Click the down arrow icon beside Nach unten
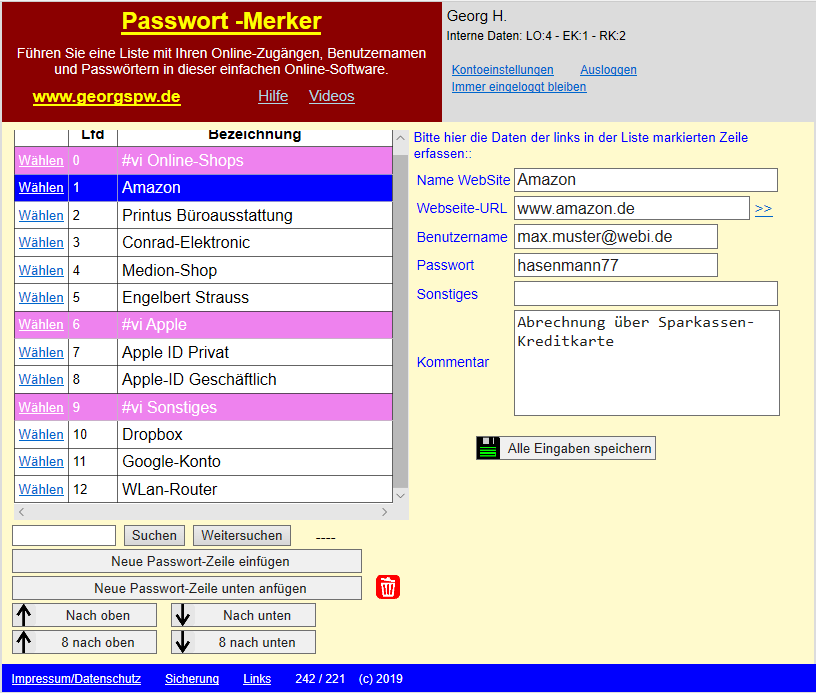Screen dimensions: 816x693 pyautogui.click(x=185, y=615)
